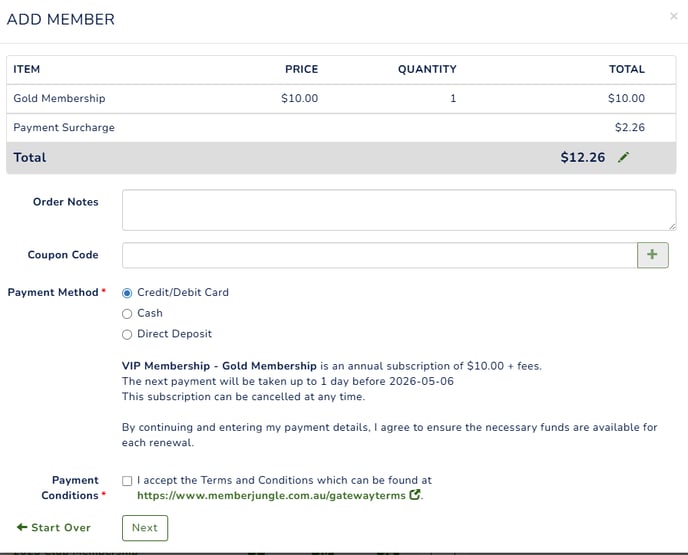688x555 pixels.
Task: Click the Payment Surcharge row
Action: point(341,128)
